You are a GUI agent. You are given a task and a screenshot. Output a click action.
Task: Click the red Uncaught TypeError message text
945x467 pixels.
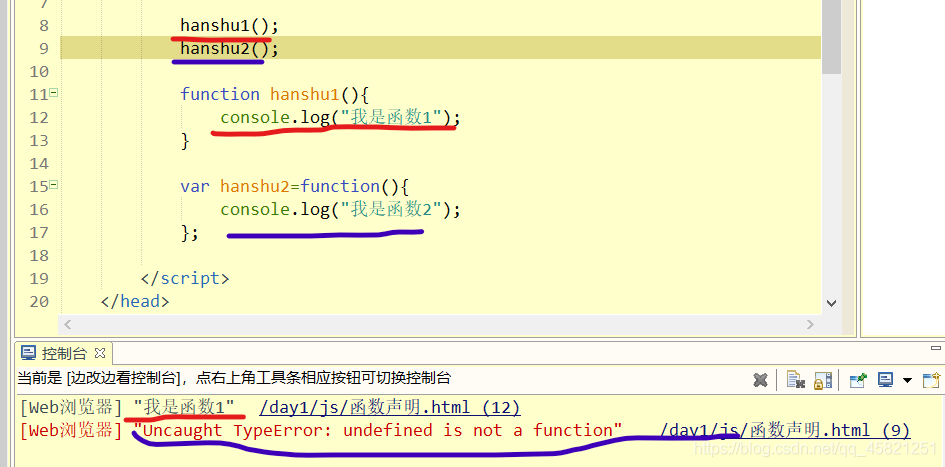pyautogui.click(x=378, y=430)
